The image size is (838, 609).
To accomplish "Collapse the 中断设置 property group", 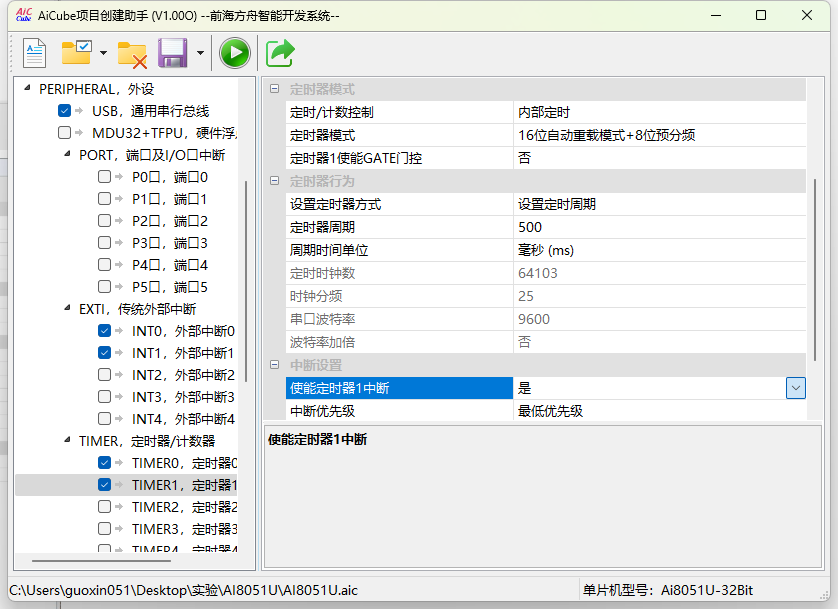I will click(275, 364).
